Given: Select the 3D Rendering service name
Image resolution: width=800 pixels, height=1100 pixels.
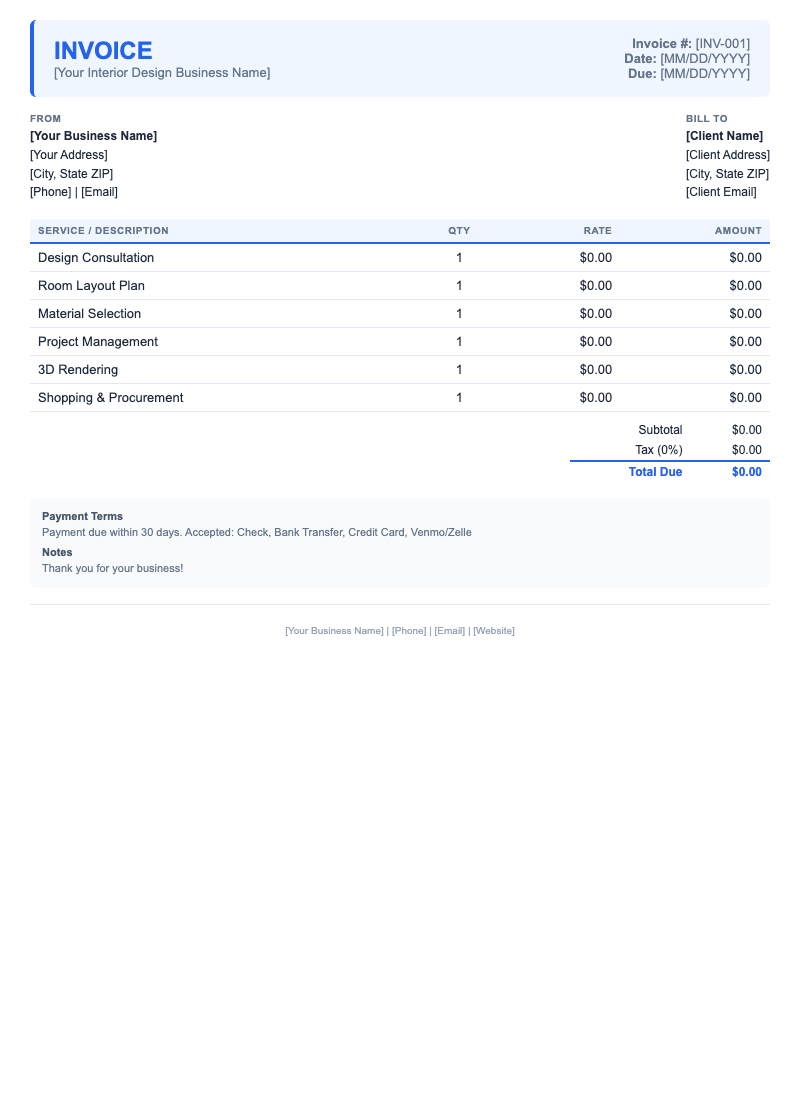Looking at the screenshot, I should 78,370.
